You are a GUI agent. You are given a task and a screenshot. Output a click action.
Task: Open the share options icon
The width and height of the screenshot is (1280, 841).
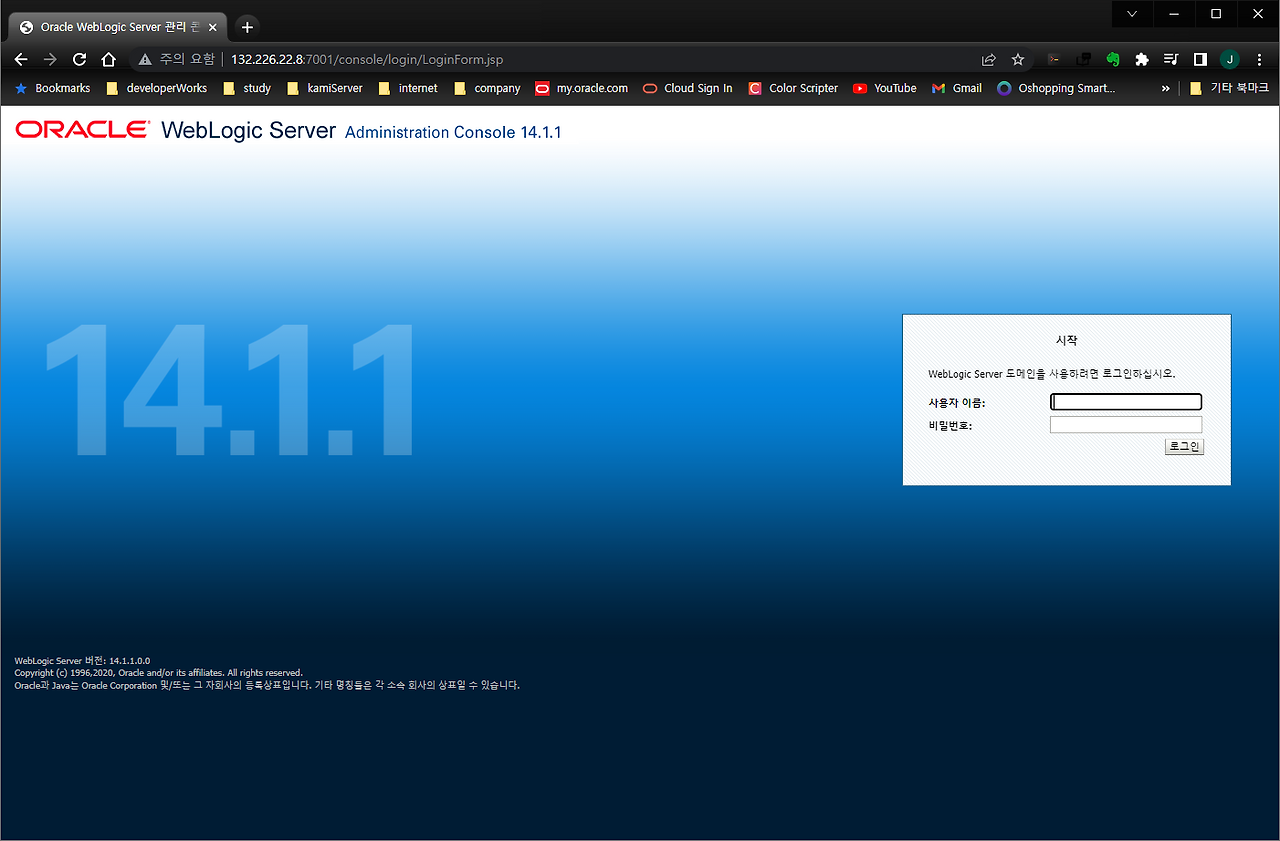pyautogui.click(x=988, y=59)
